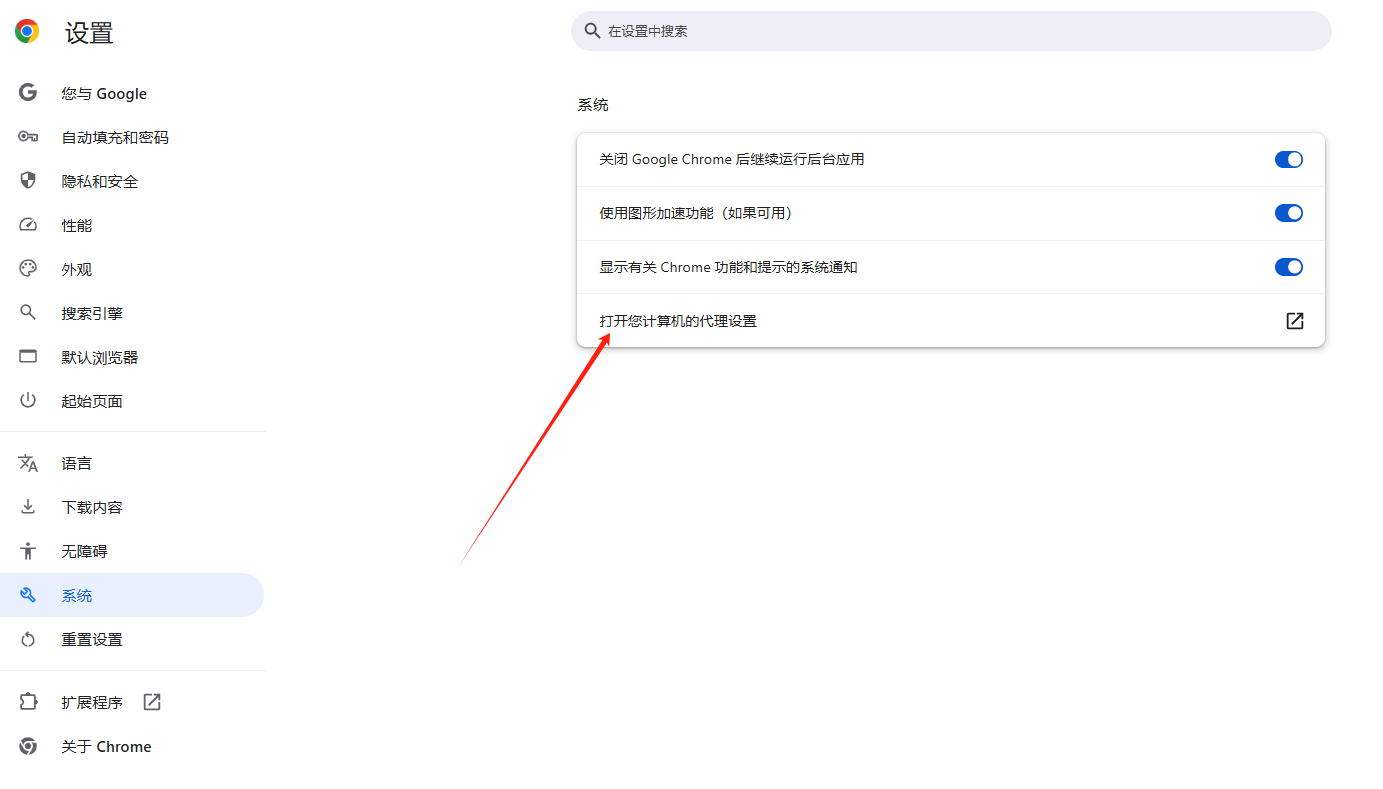Click the accessibility figure icon for 无障碍

(28, 551)
